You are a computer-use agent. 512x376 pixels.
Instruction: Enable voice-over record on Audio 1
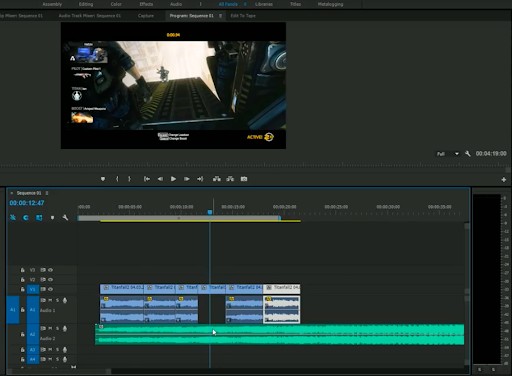click(x=65, y=300)
